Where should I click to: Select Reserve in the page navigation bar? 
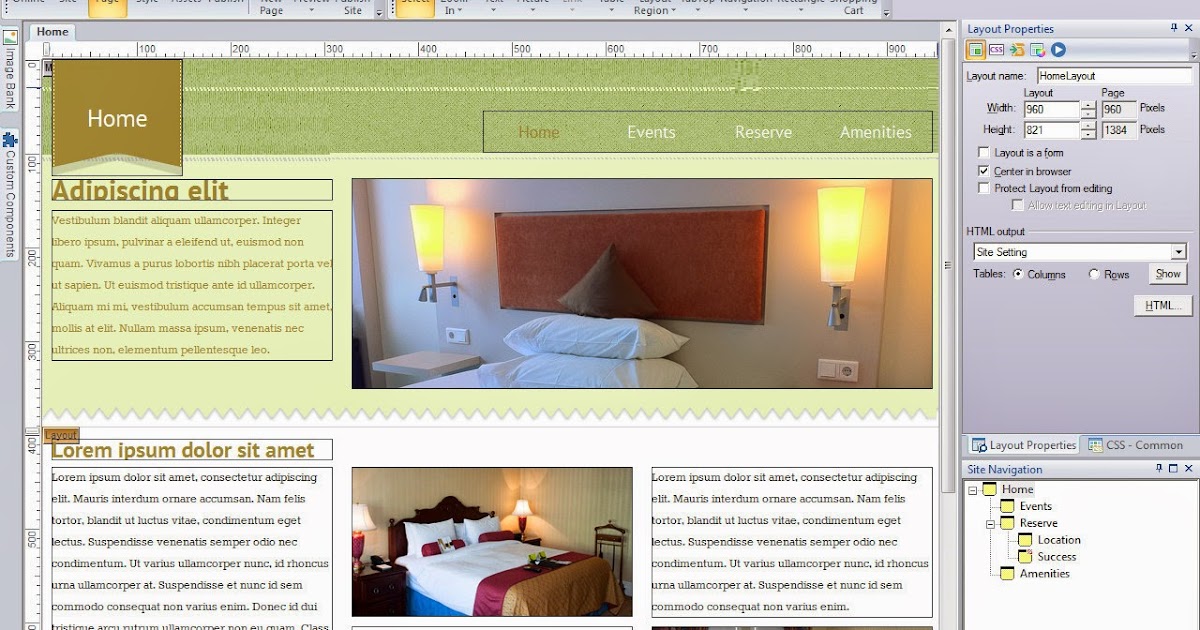(763, 132)
